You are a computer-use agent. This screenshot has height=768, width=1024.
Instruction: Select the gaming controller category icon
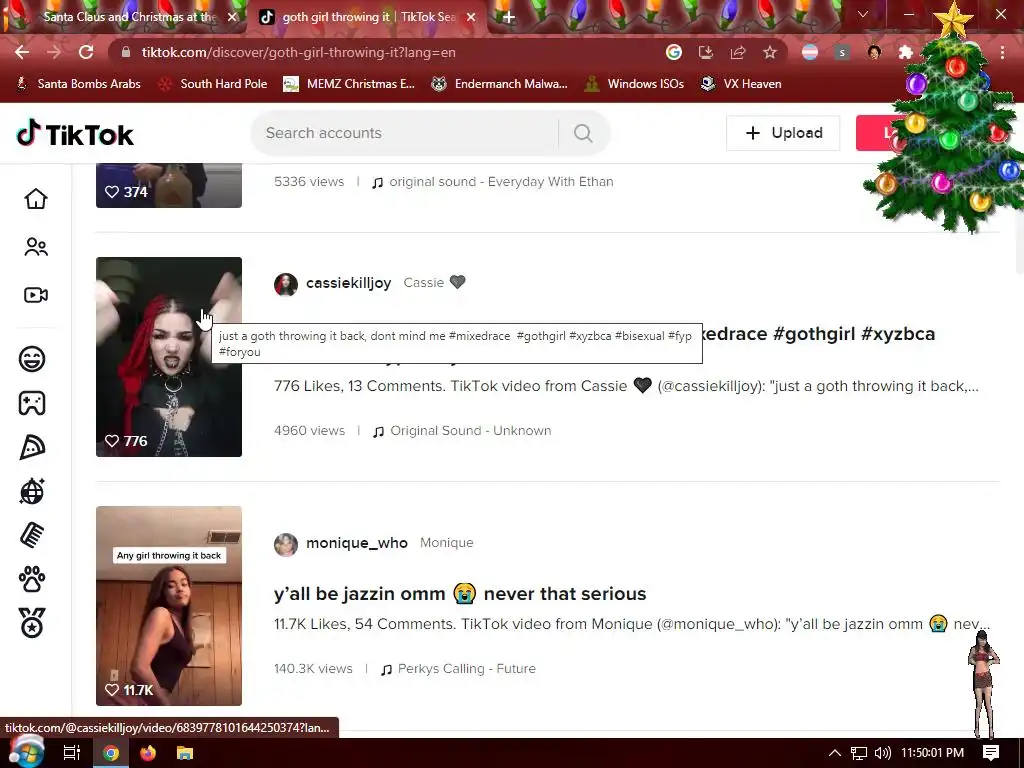pyautogui.click(x=32, y=403)
